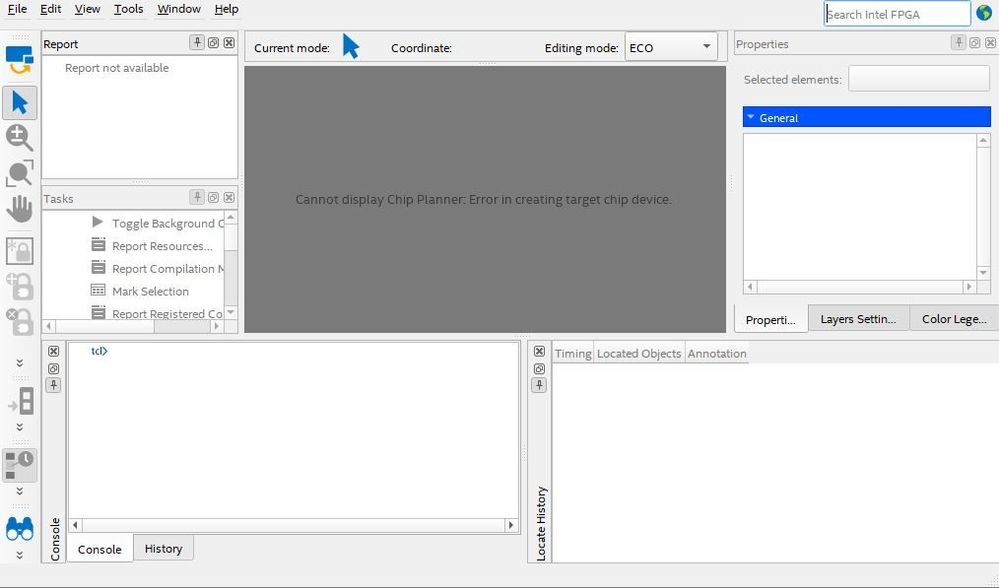The width and height of the screenshot is (999, 588).
Task: Click the Selected elements field
Action: click(x=919, y=79)
